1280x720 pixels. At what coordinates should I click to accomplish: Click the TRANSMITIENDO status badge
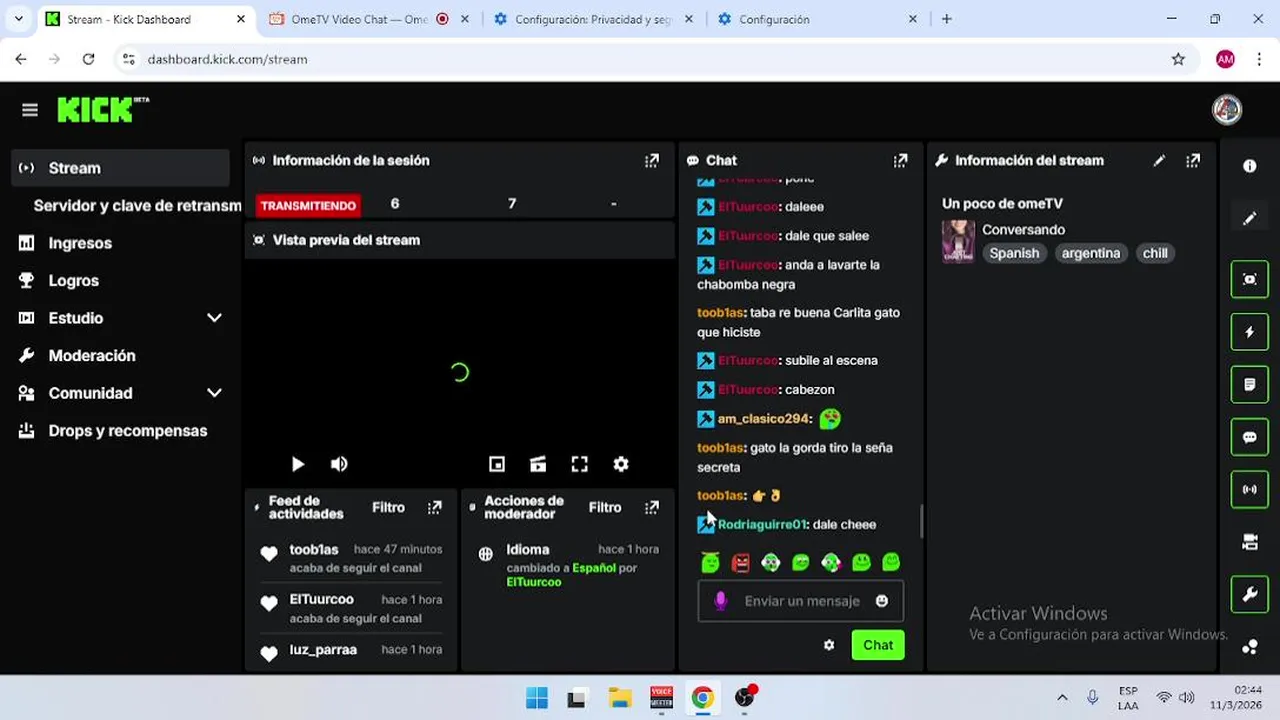coord(308,205)
